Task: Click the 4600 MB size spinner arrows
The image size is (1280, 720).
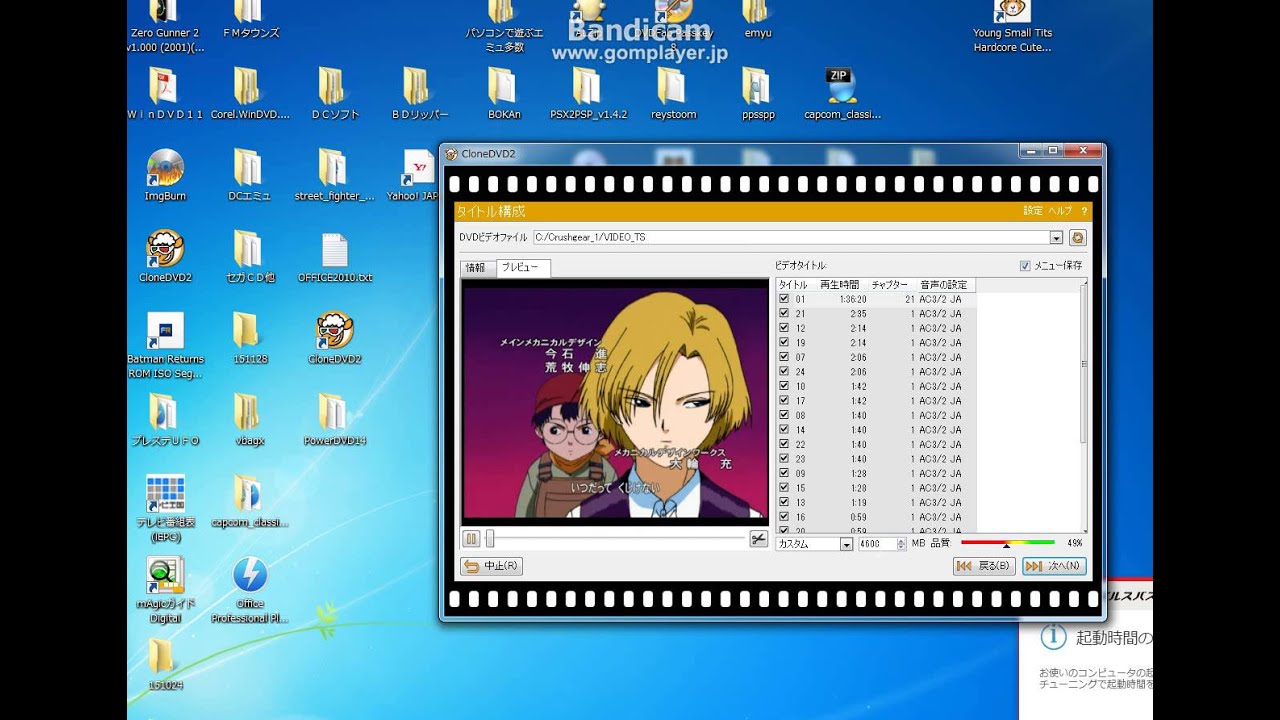Action: 902,544
